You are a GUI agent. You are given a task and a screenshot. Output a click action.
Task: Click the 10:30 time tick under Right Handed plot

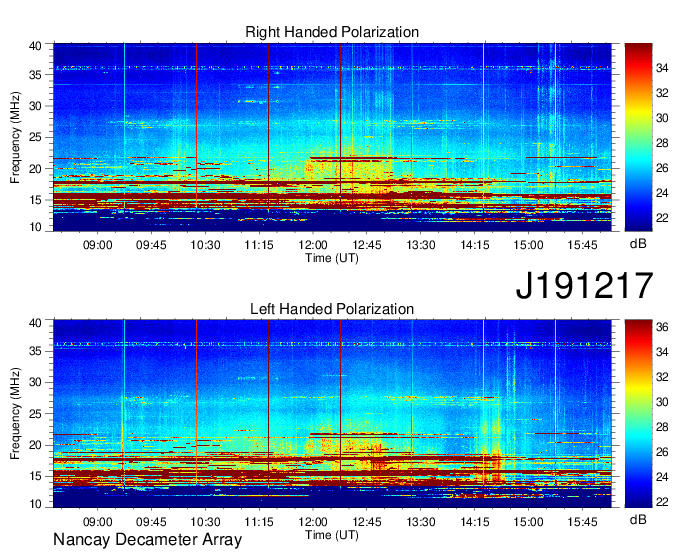tap(205, 245)
